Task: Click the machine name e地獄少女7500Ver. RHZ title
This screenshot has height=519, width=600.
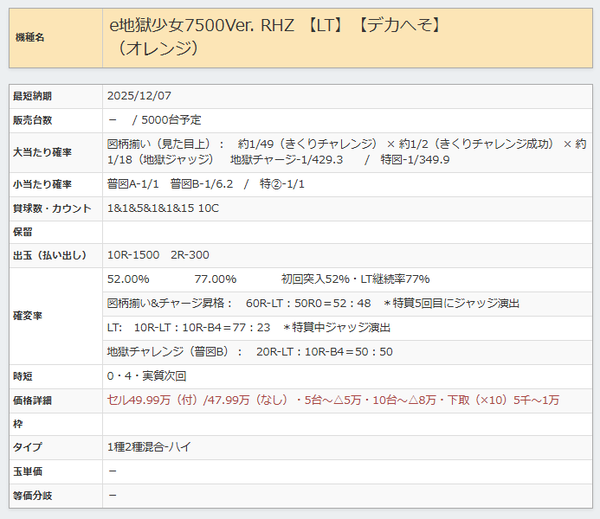Action: click(x=276, y=37)
